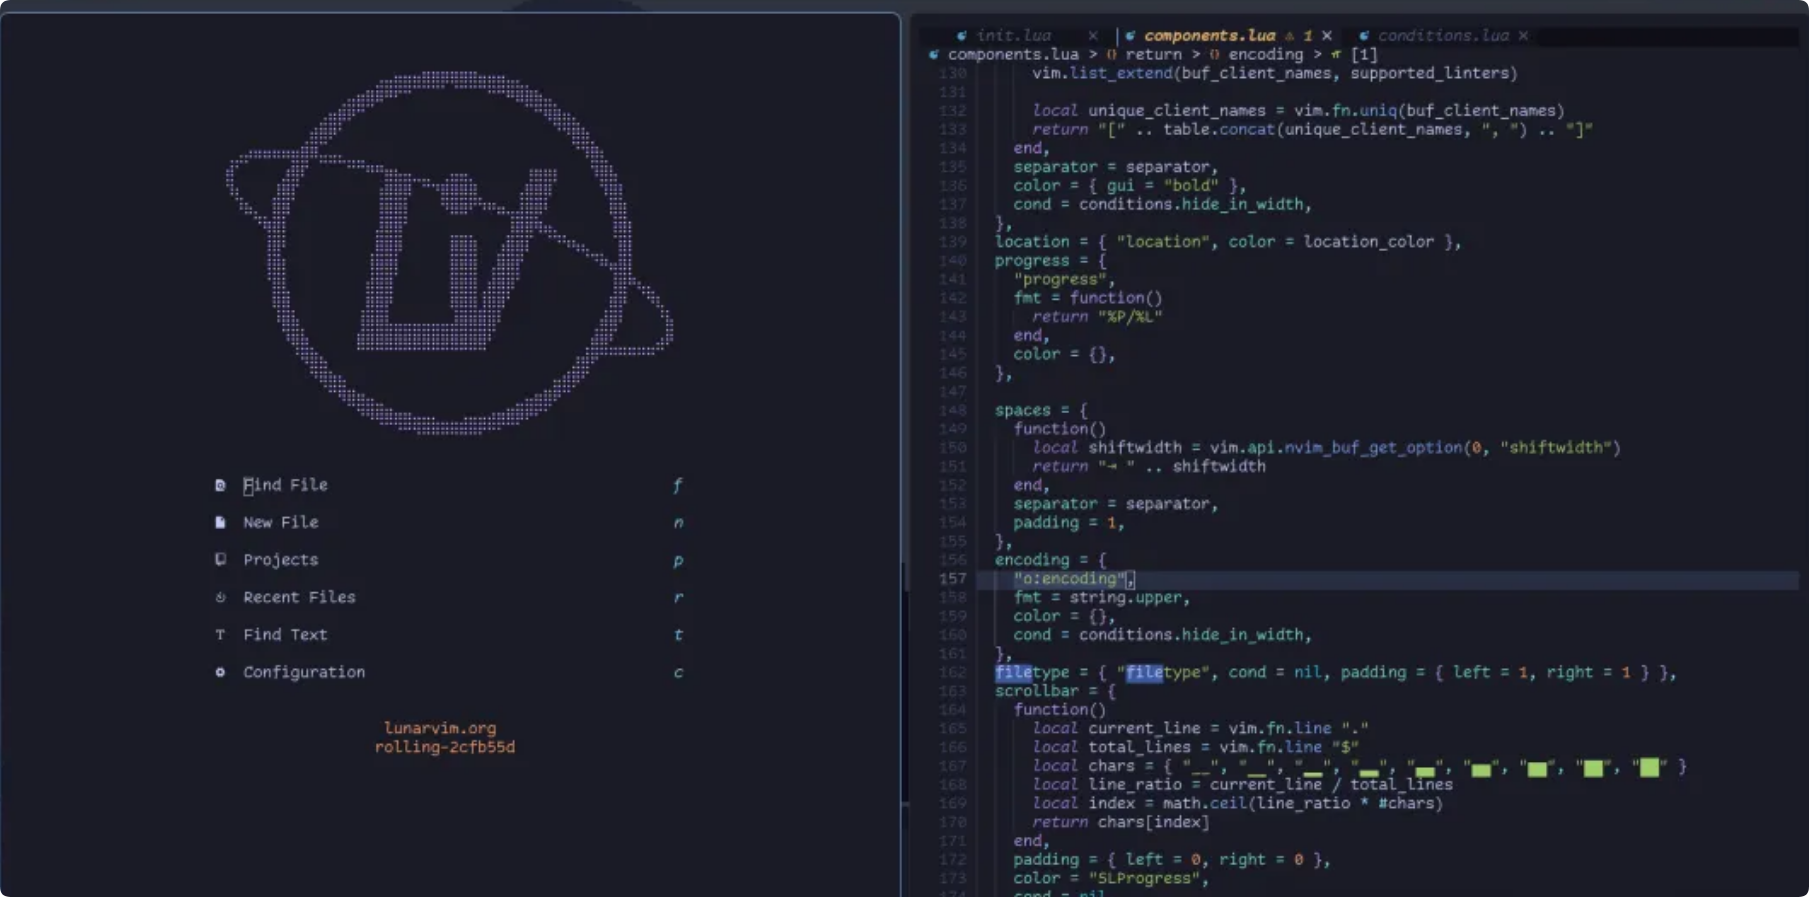Click the 'c' shortcut for Configuration
Viewport: 1809px width, 897px height.
[678, 672]
